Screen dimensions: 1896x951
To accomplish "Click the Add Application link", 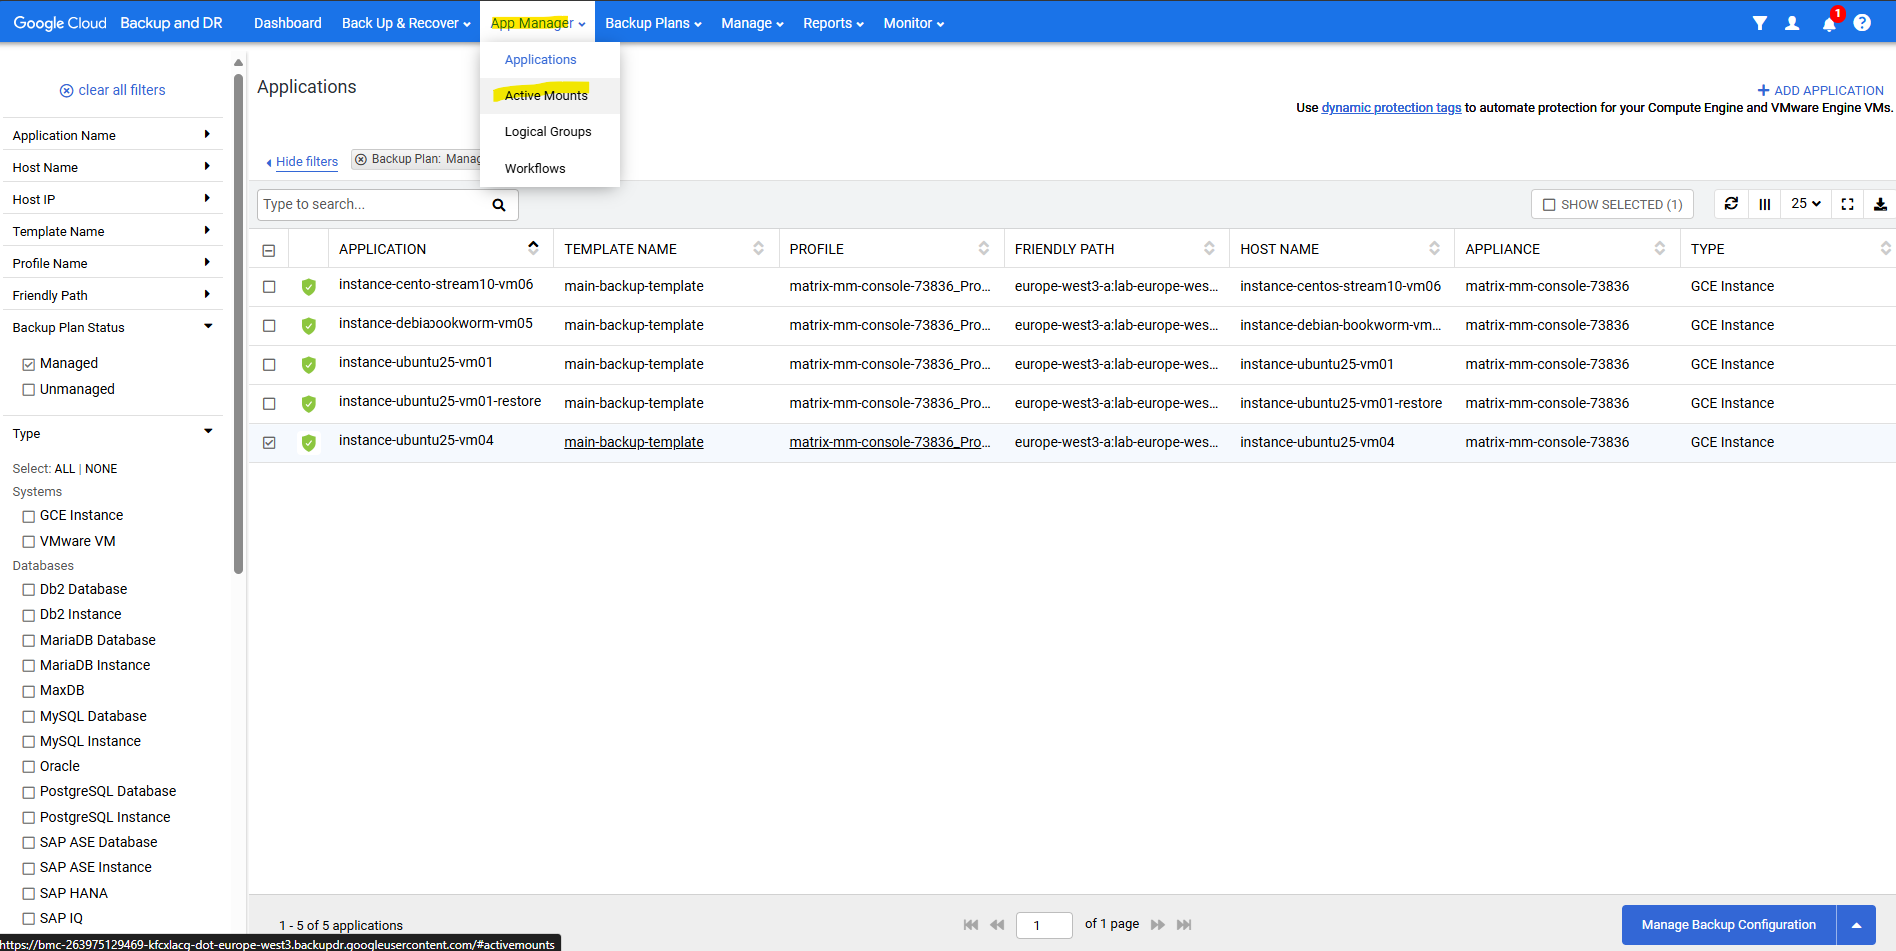I will pyautogui.click(x=1820, y=90).
